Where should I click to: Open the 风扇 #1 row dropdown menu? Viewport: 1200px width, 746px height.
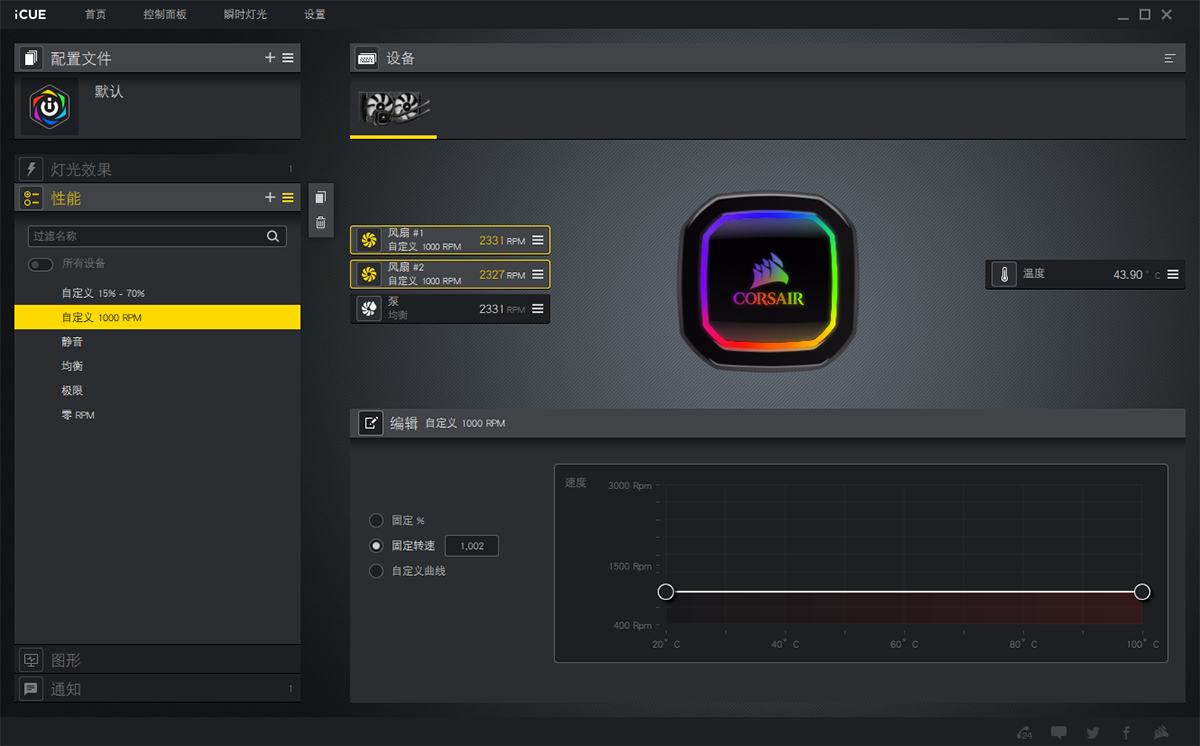538,240
